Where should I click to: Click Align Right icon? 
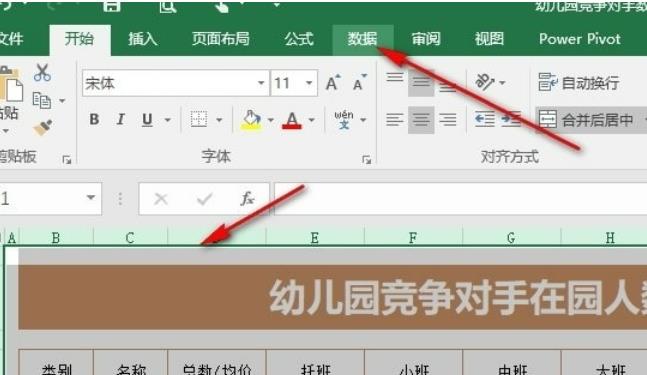pos(448,120)
